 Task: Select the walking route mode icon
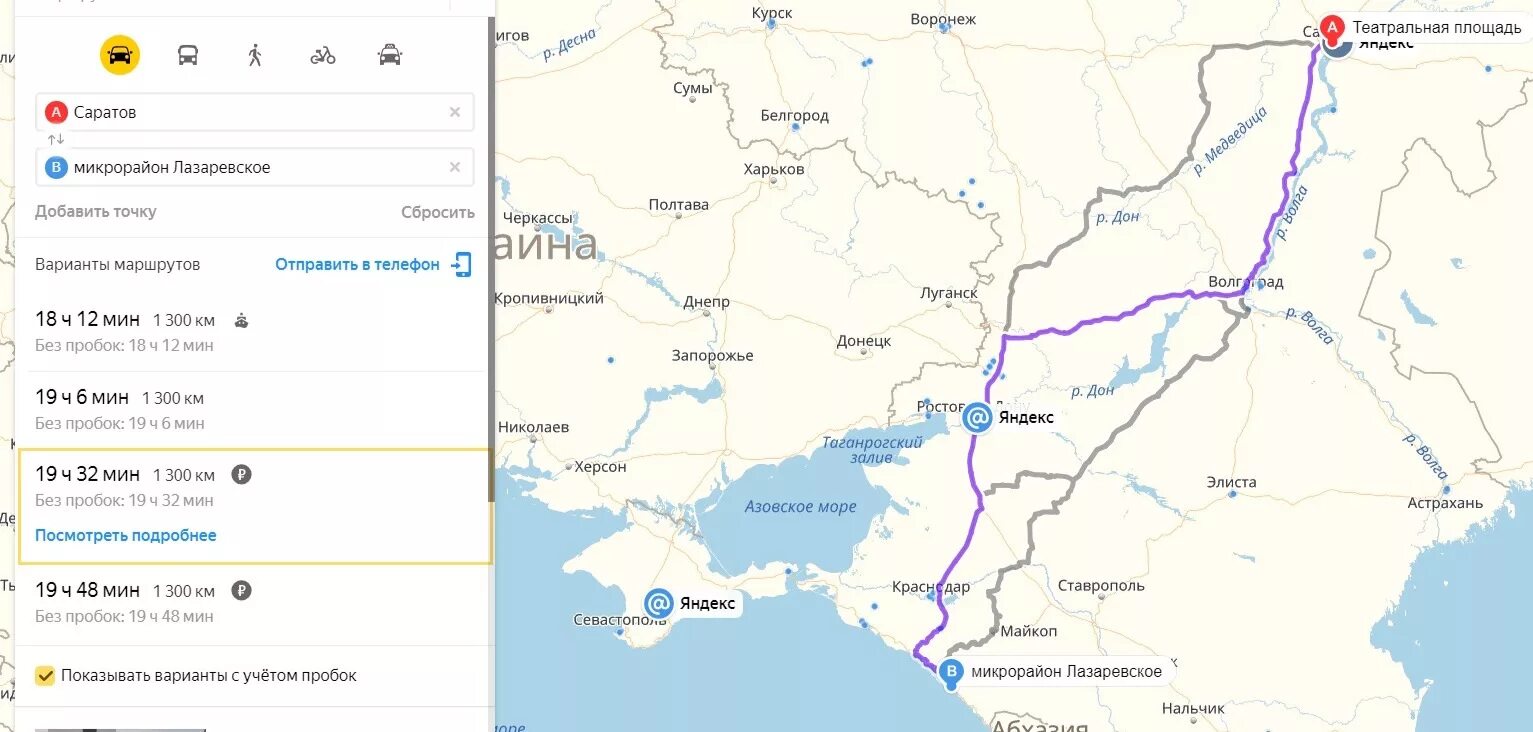(x=255, y=55)
